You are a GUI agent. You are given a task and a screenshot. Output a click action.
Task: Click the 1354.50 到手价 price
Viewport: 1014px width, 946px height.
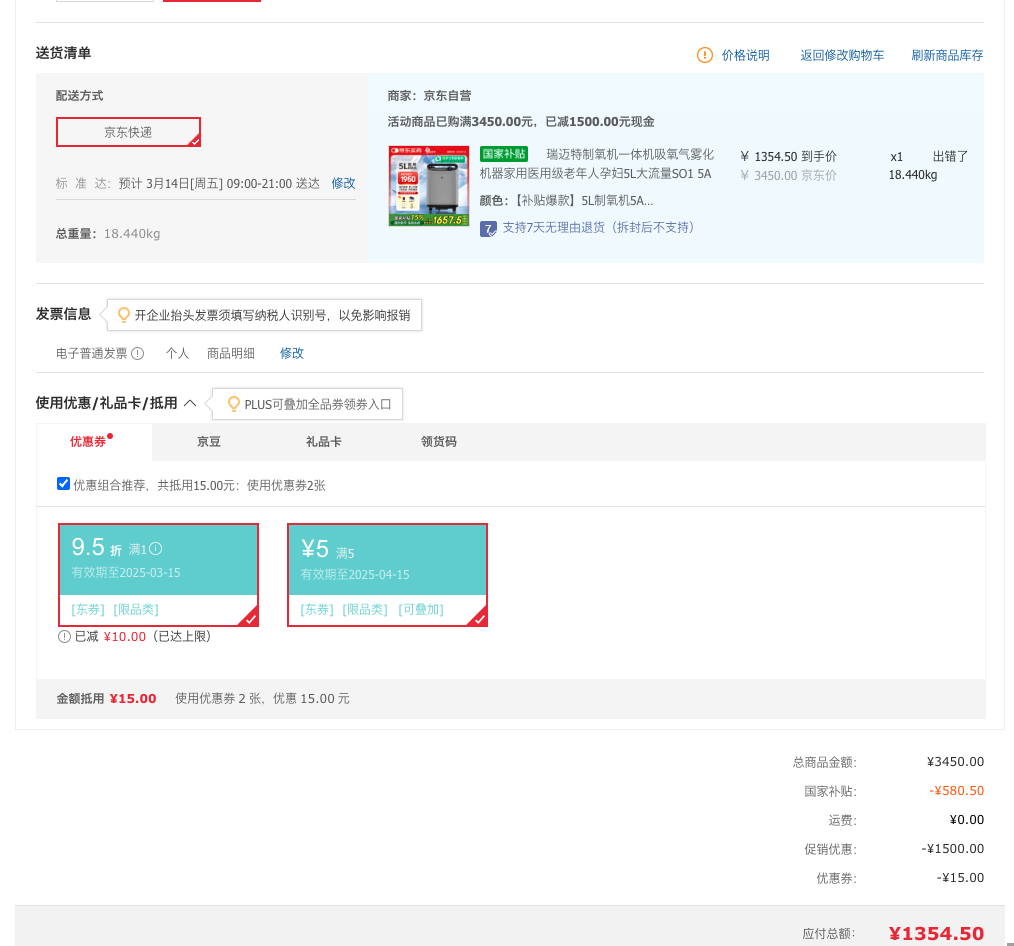pyautogui.click(x=788, y=156)
